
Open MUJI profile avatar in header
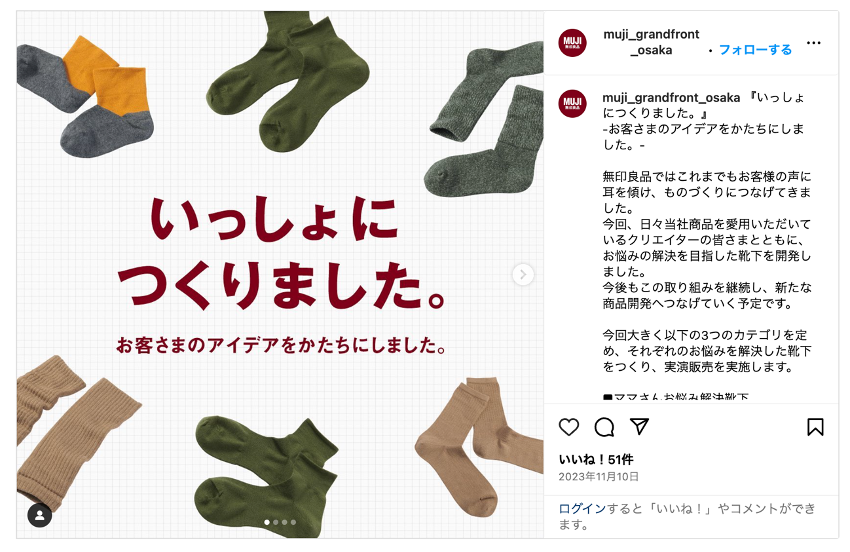[x=572, y=43]
